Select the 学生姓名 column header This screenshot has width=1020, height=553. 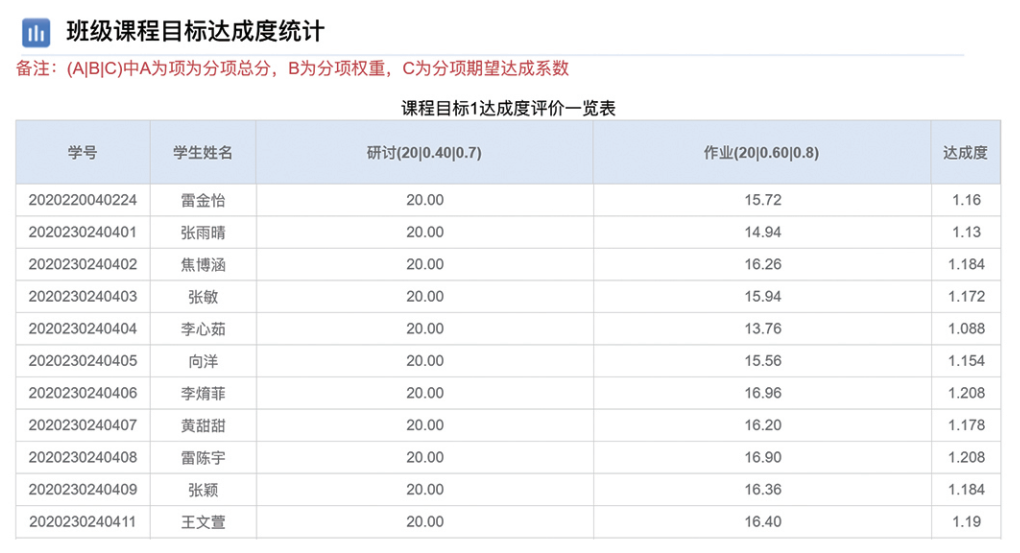coord(203,153)
